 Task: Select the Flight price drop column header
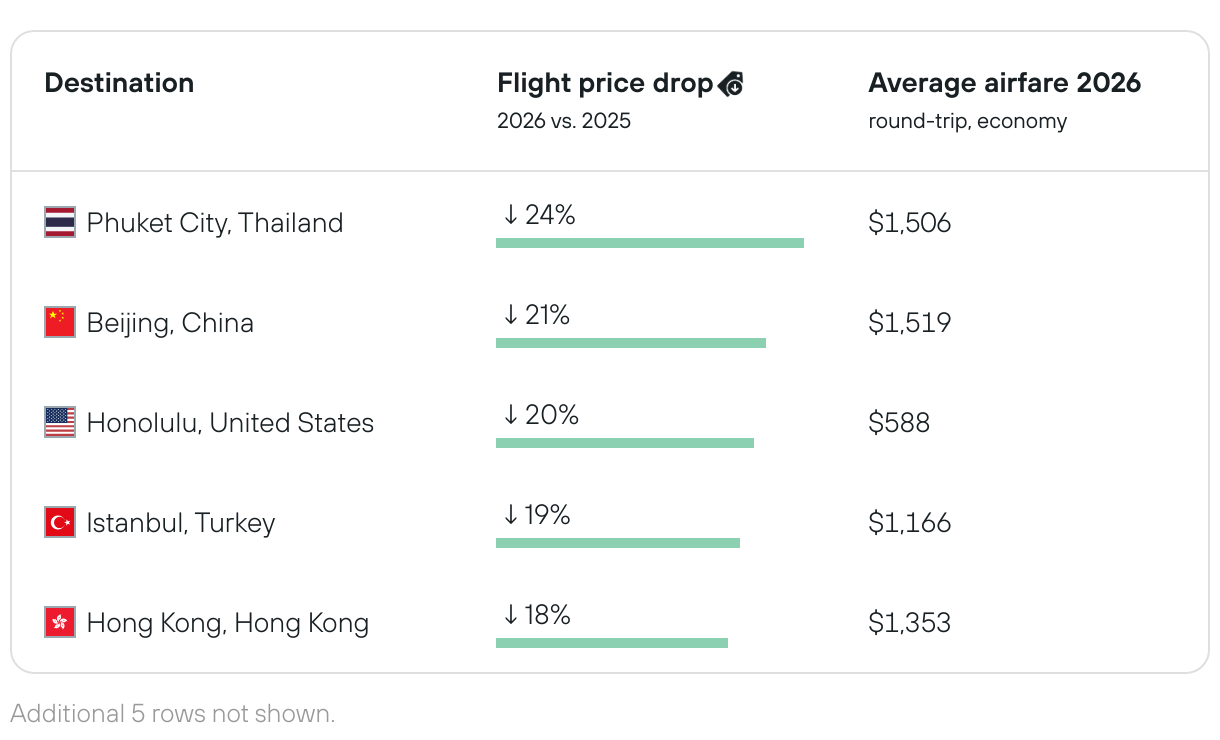tap(604, 83)
